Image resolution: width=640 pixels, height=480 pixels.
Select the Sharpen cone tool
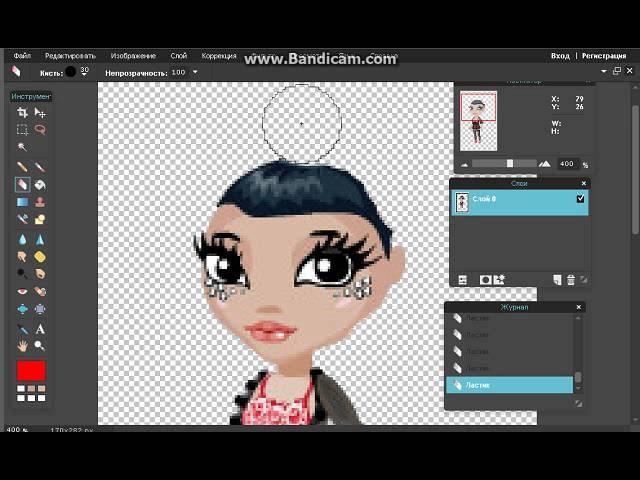coord(40,239)
